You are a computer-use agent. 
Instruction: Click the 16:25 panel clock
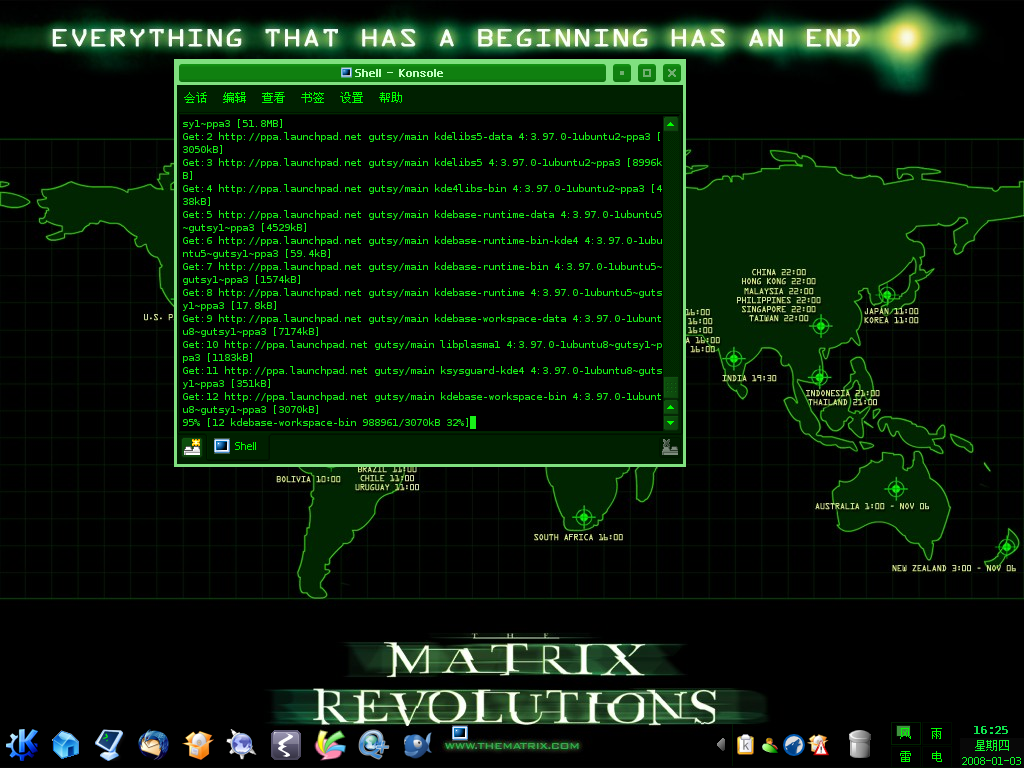coord(990,730)
